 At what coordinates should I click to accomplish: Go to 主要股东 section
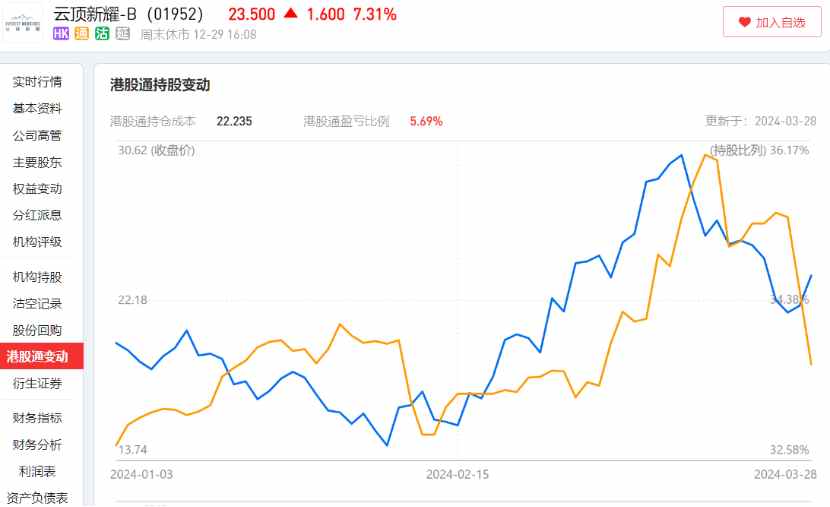[37, 162]
